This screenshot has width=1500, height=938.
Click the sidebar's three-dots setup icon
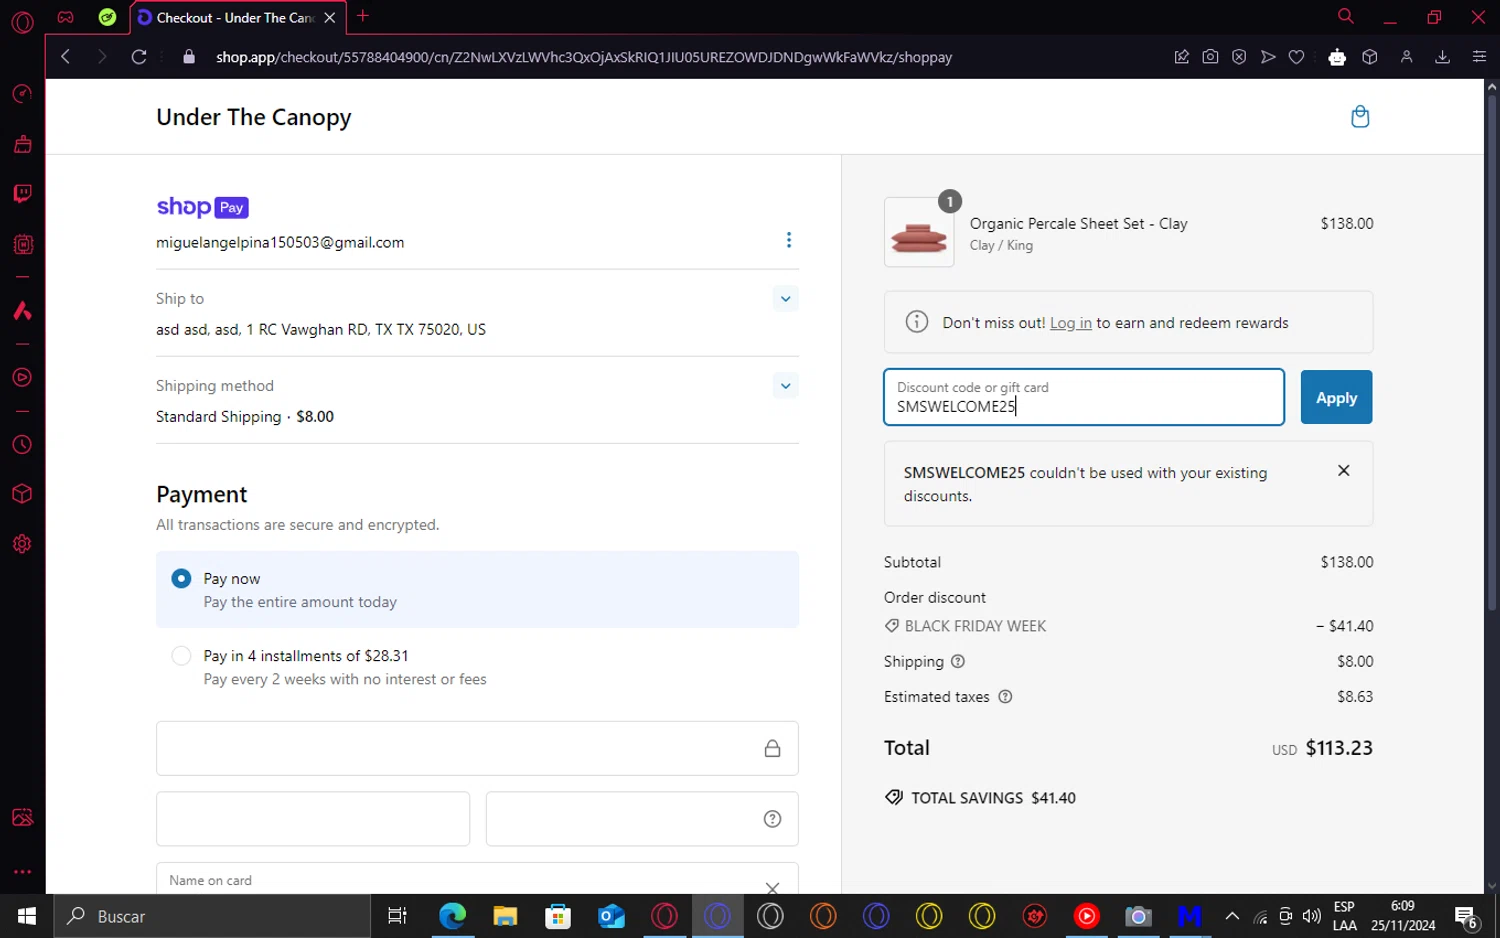(22, 872)
